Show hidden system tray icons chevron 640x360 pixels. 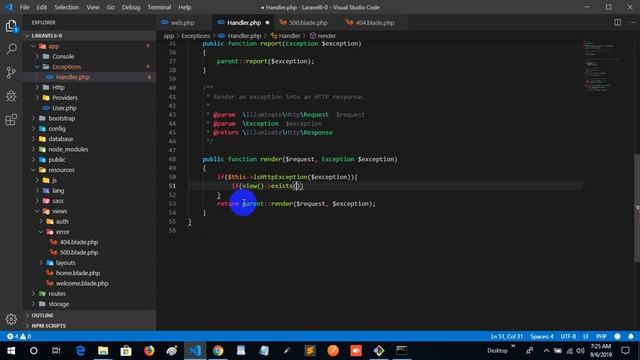pyautogui.click(x=546, y=351)
